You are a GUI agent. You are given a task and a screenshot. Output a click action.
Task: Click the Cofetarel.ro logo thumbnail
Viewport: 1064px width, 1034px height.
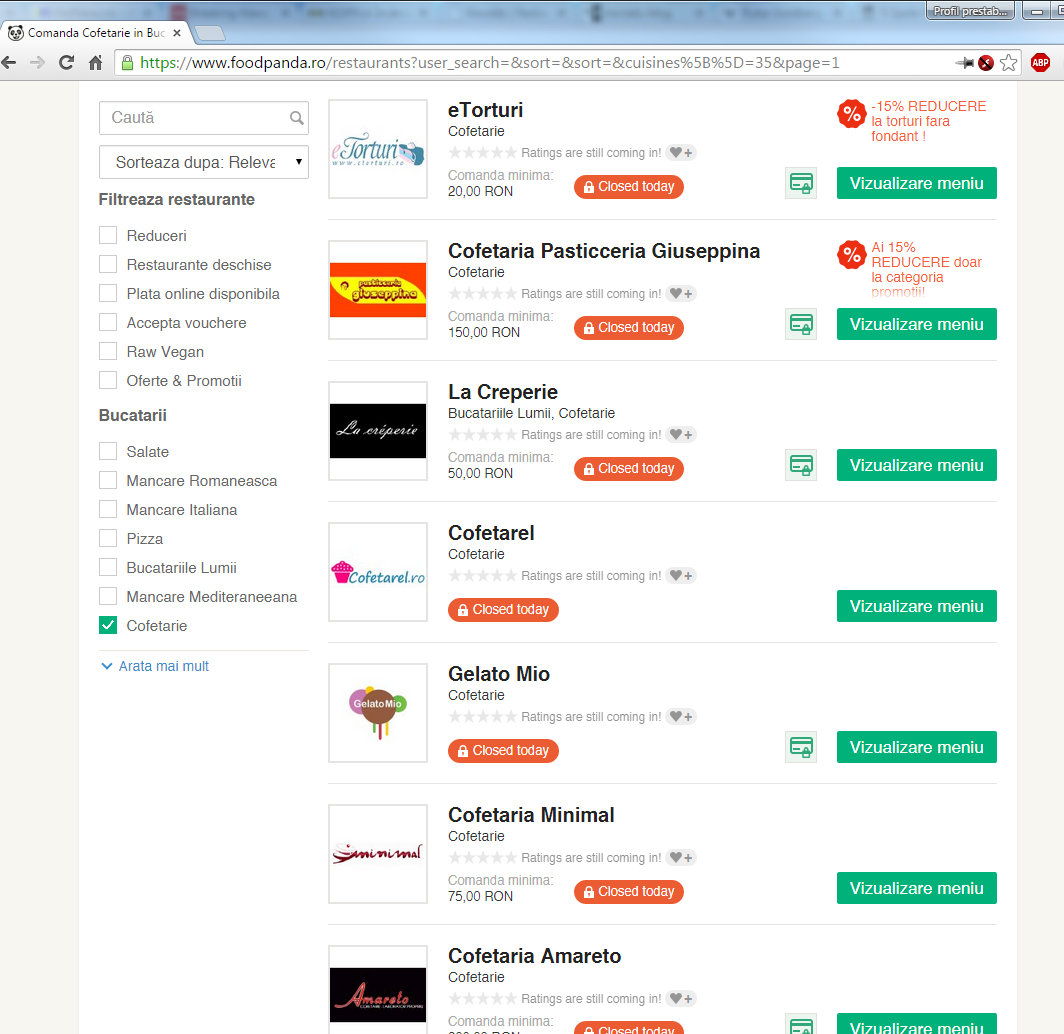coord(378,572)
